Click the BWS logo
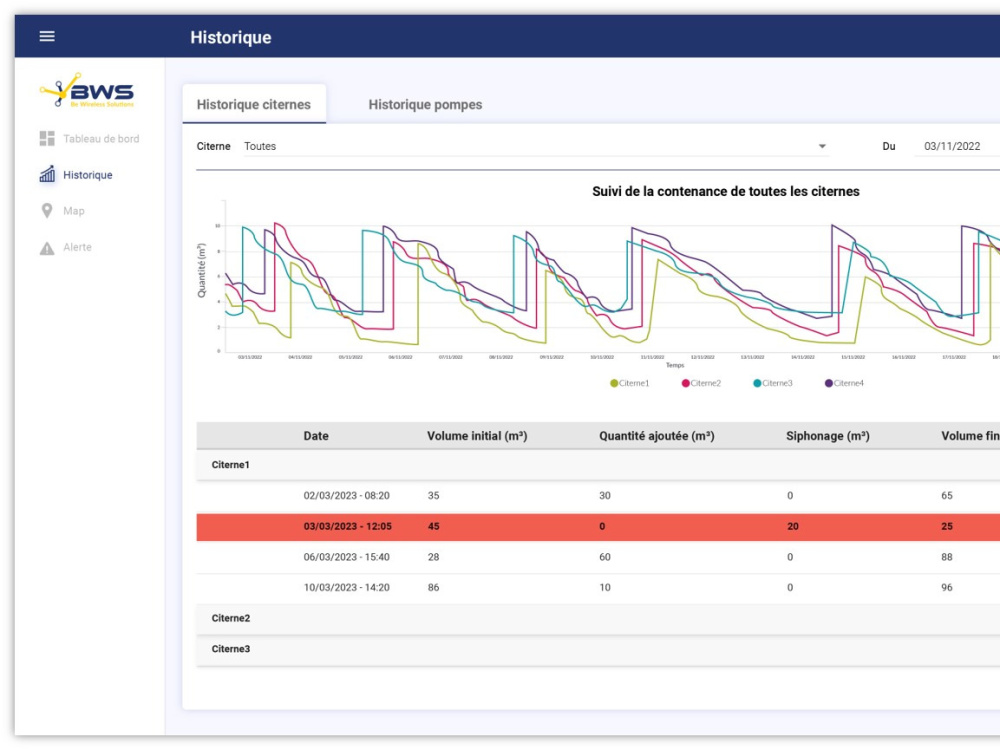 pos(87,90)
